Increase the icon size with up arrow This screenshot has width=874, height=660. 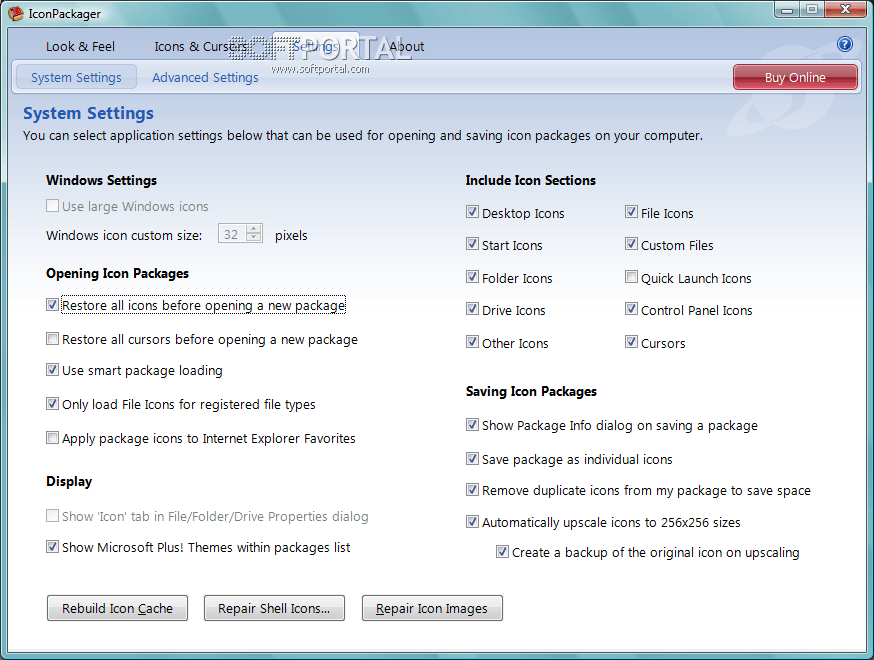pos(254,229)
